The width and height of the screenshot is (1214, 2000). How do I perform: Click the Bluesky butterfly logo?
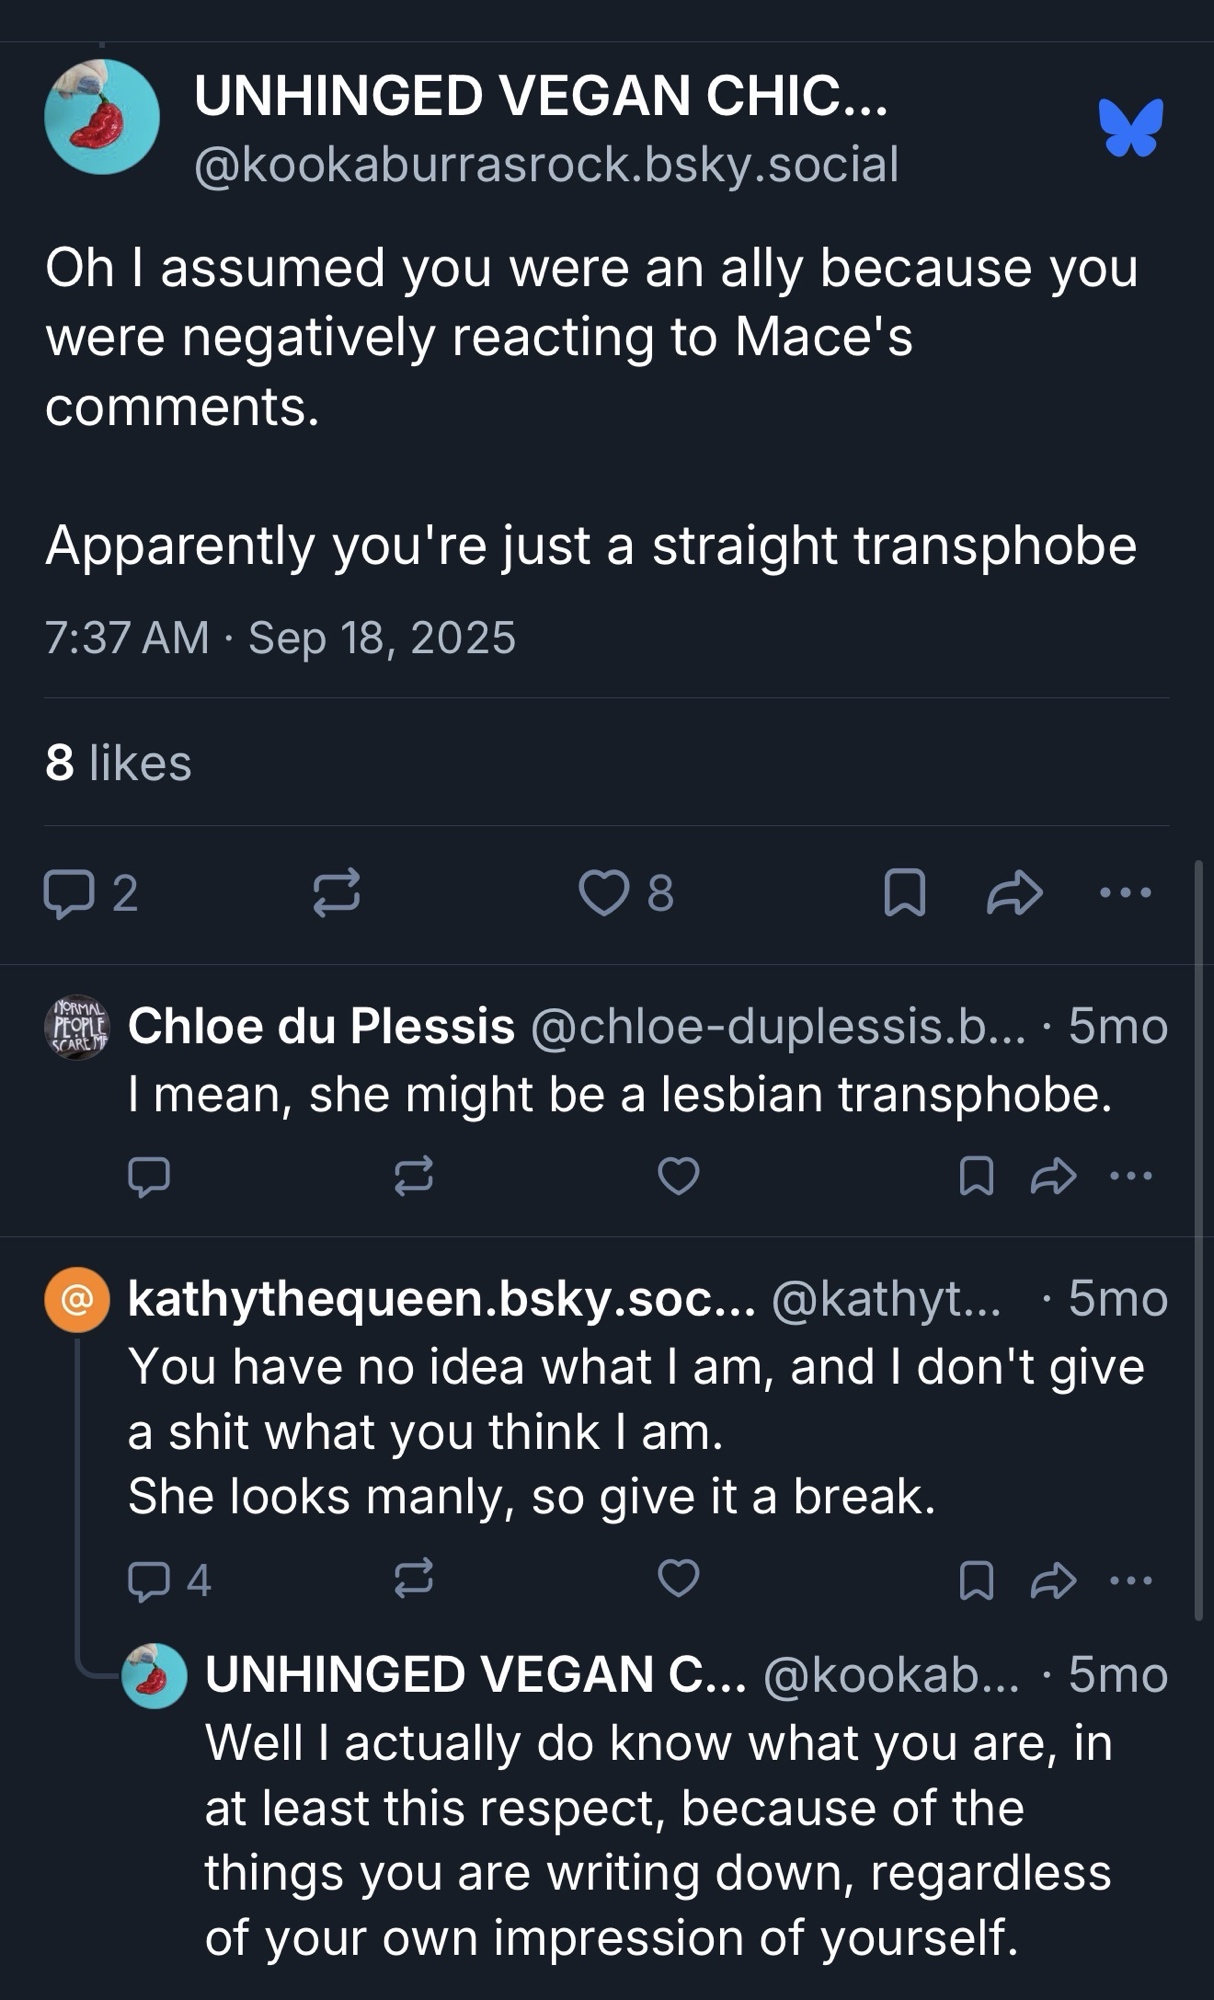click(x=1131, y=127)
